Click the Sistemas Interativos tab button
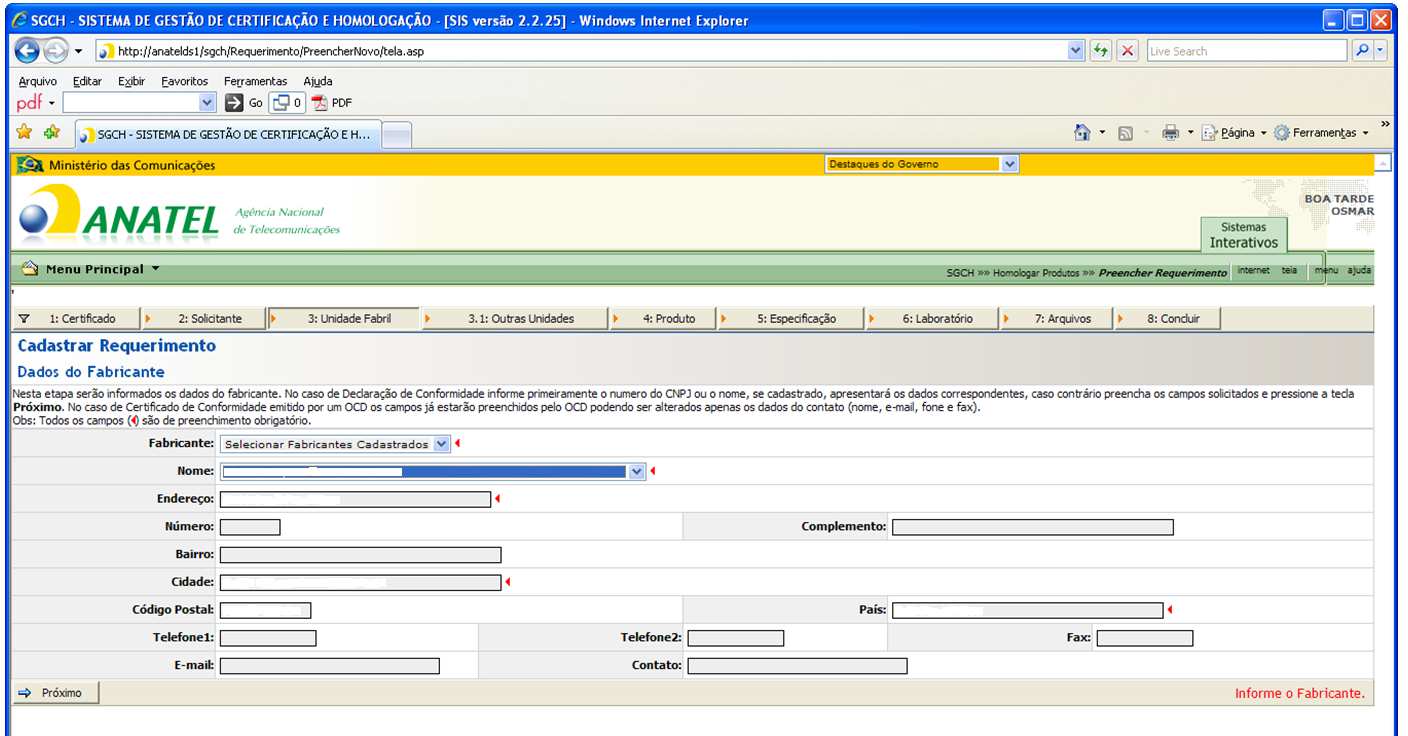 pos(1243,235)
